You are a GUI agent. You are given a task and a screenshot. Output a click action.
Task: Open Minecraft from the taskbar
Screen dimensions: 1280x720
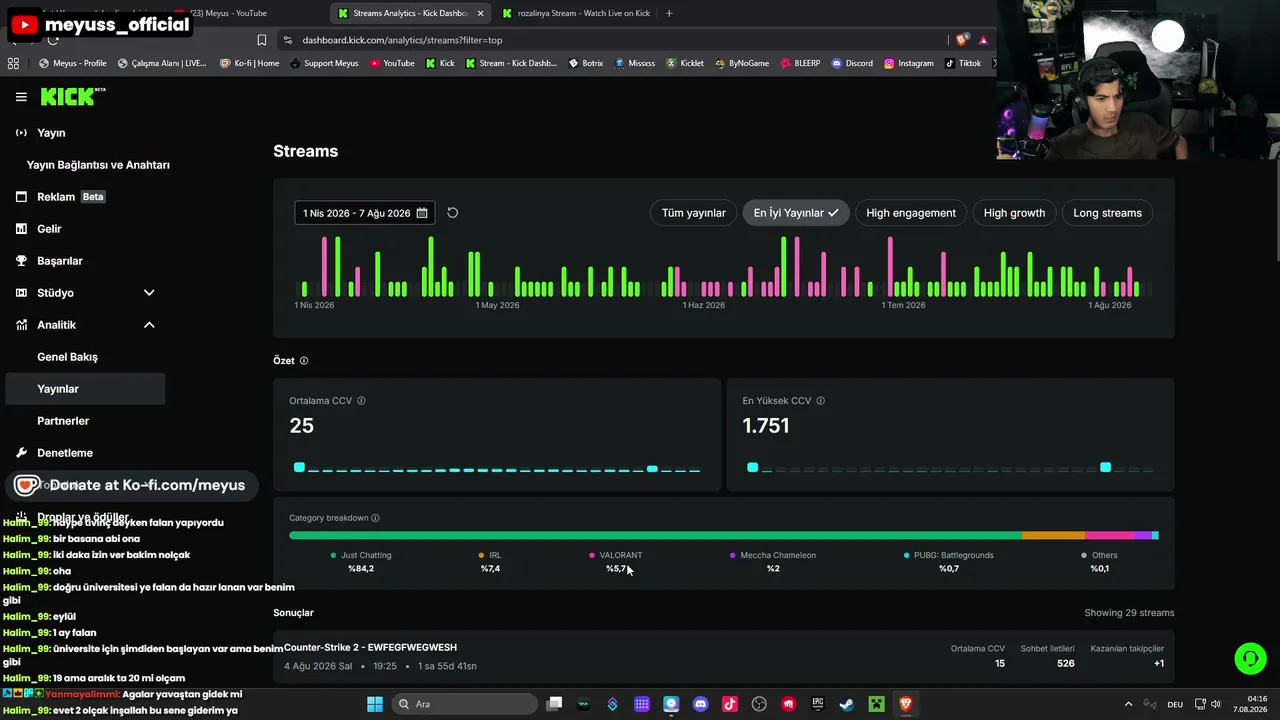(x=877, y=704)
